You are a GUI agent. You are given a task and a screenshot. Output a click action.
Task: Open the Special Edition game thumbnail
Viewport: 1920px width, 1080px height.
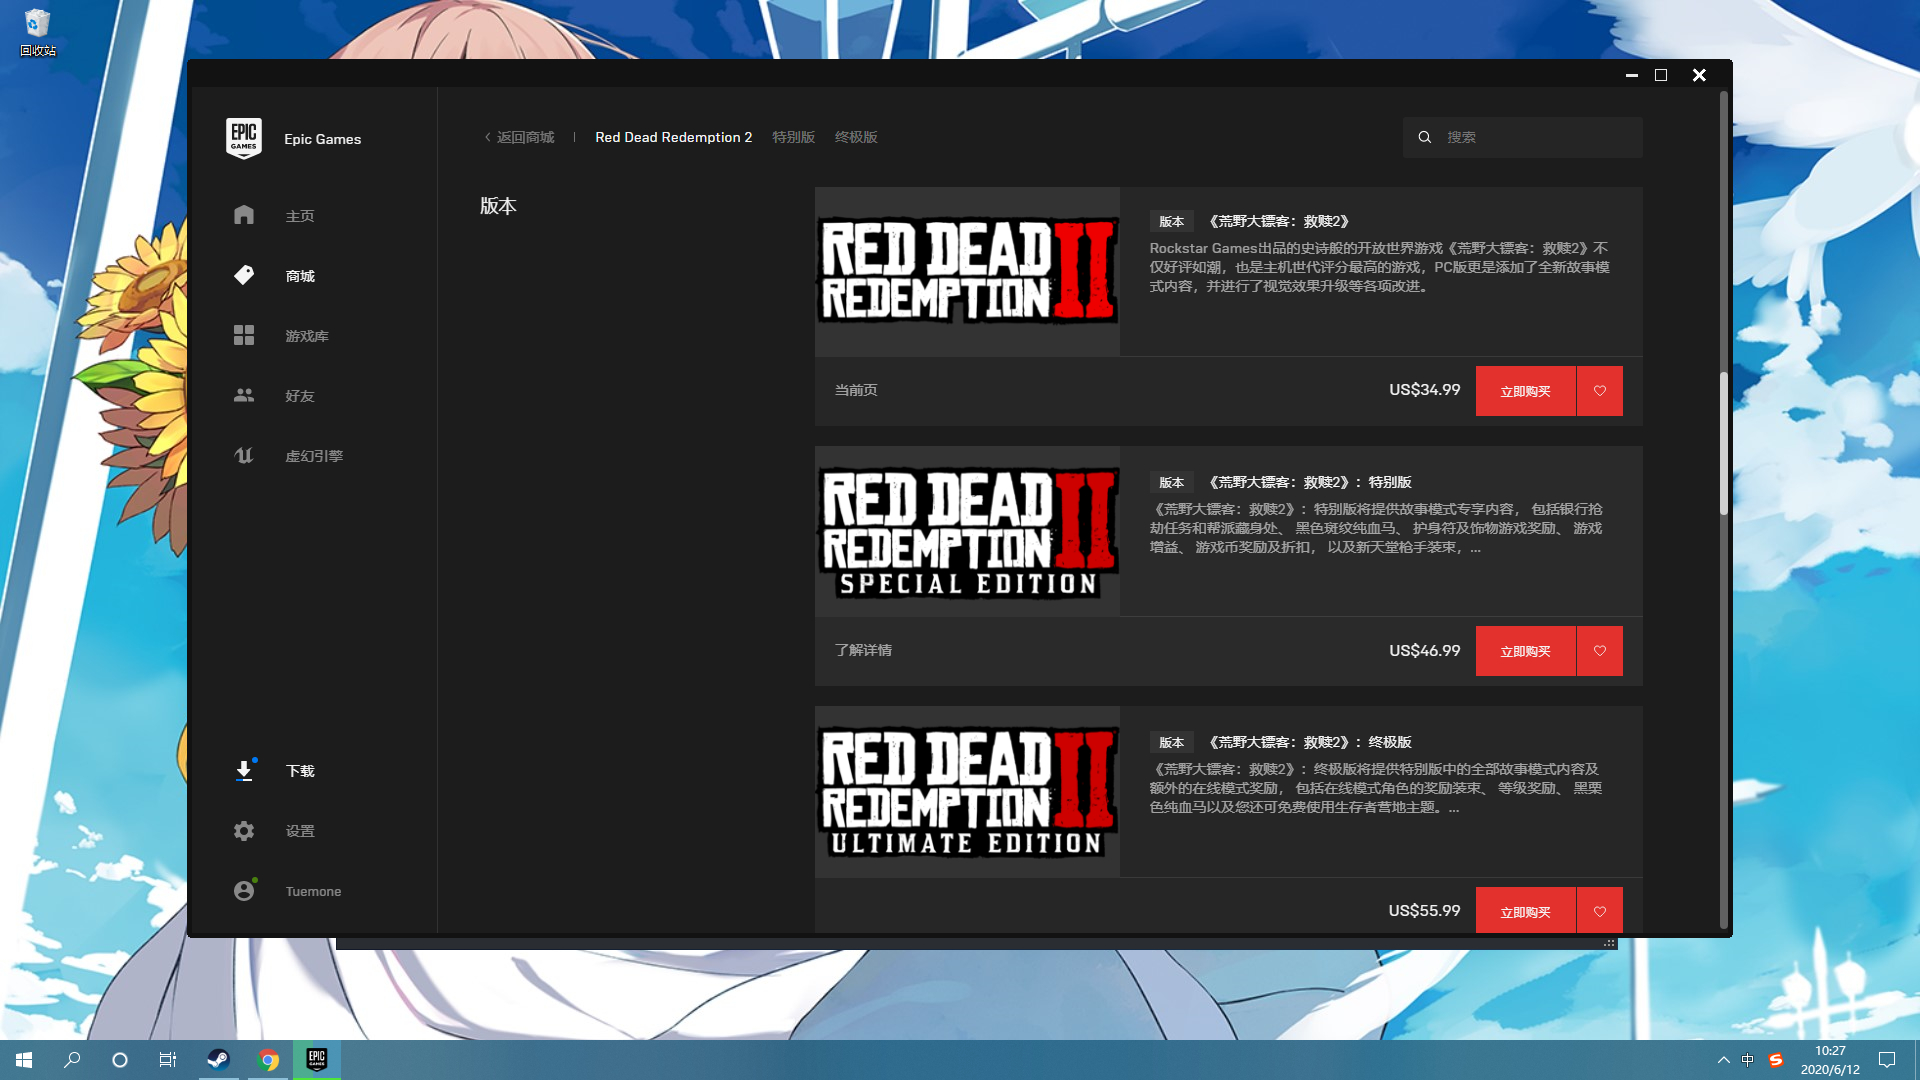(967, 531)
